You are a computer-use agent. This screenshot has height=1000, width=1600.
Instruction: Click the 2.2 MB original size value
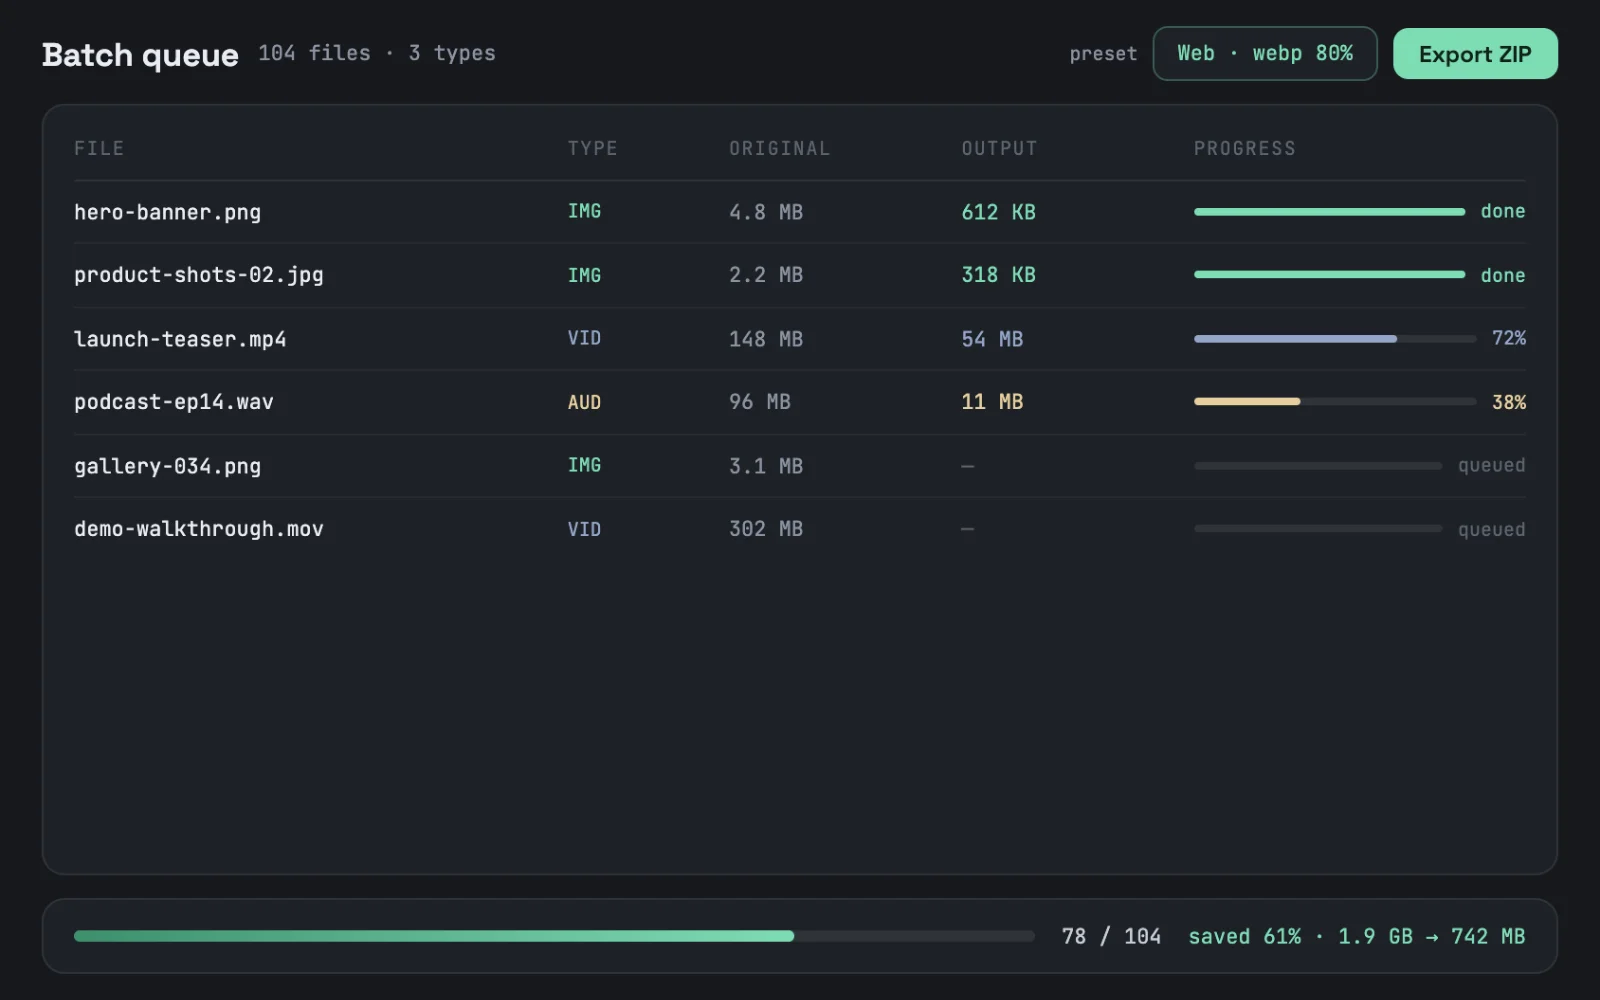click(x=766, y=275)
